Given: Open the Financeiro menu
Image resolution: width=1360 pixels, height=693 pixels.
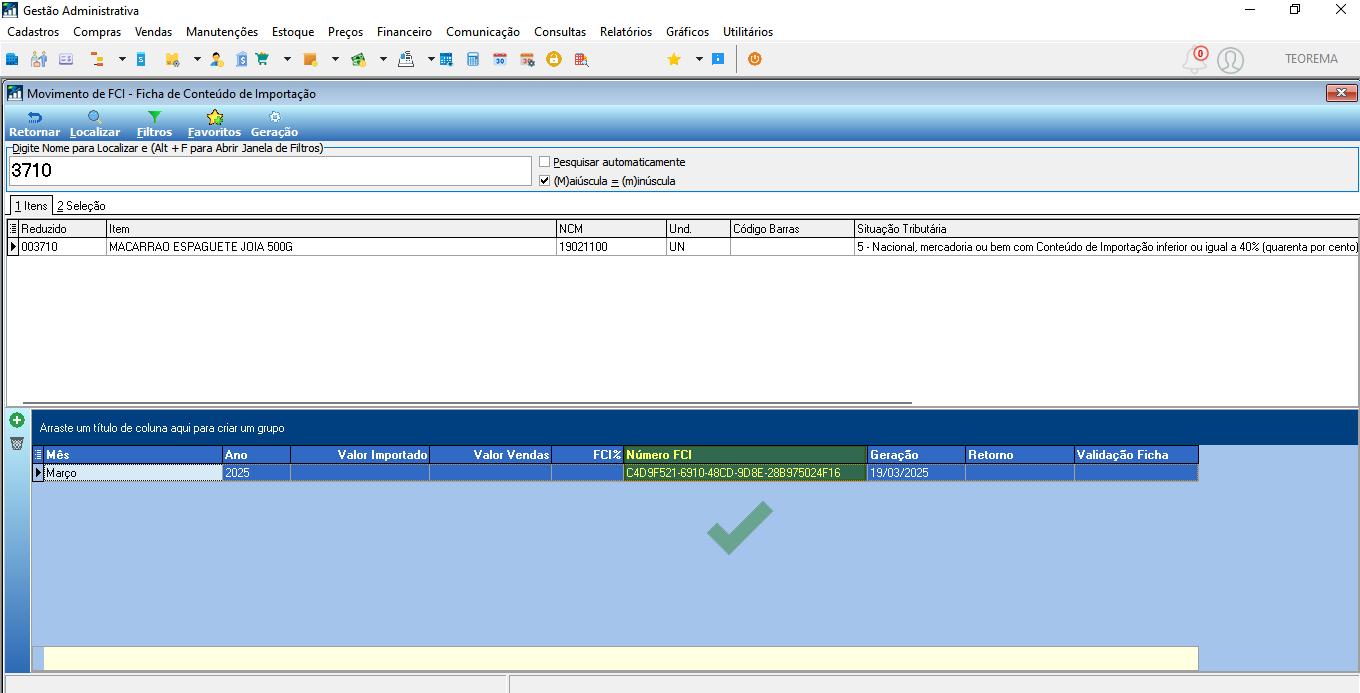Looking at the screenshot, I should (404, 32).
